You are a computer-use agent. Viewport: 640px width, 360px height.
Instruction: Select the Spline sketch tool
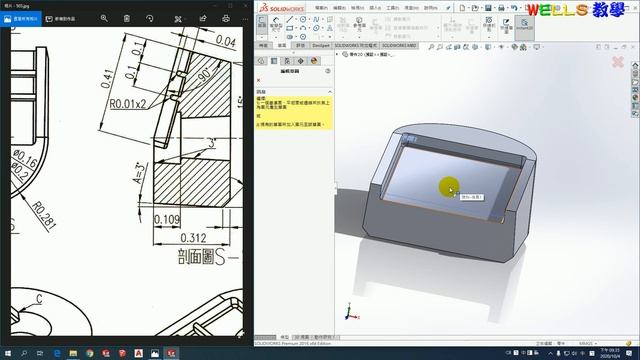click(316, 19)
